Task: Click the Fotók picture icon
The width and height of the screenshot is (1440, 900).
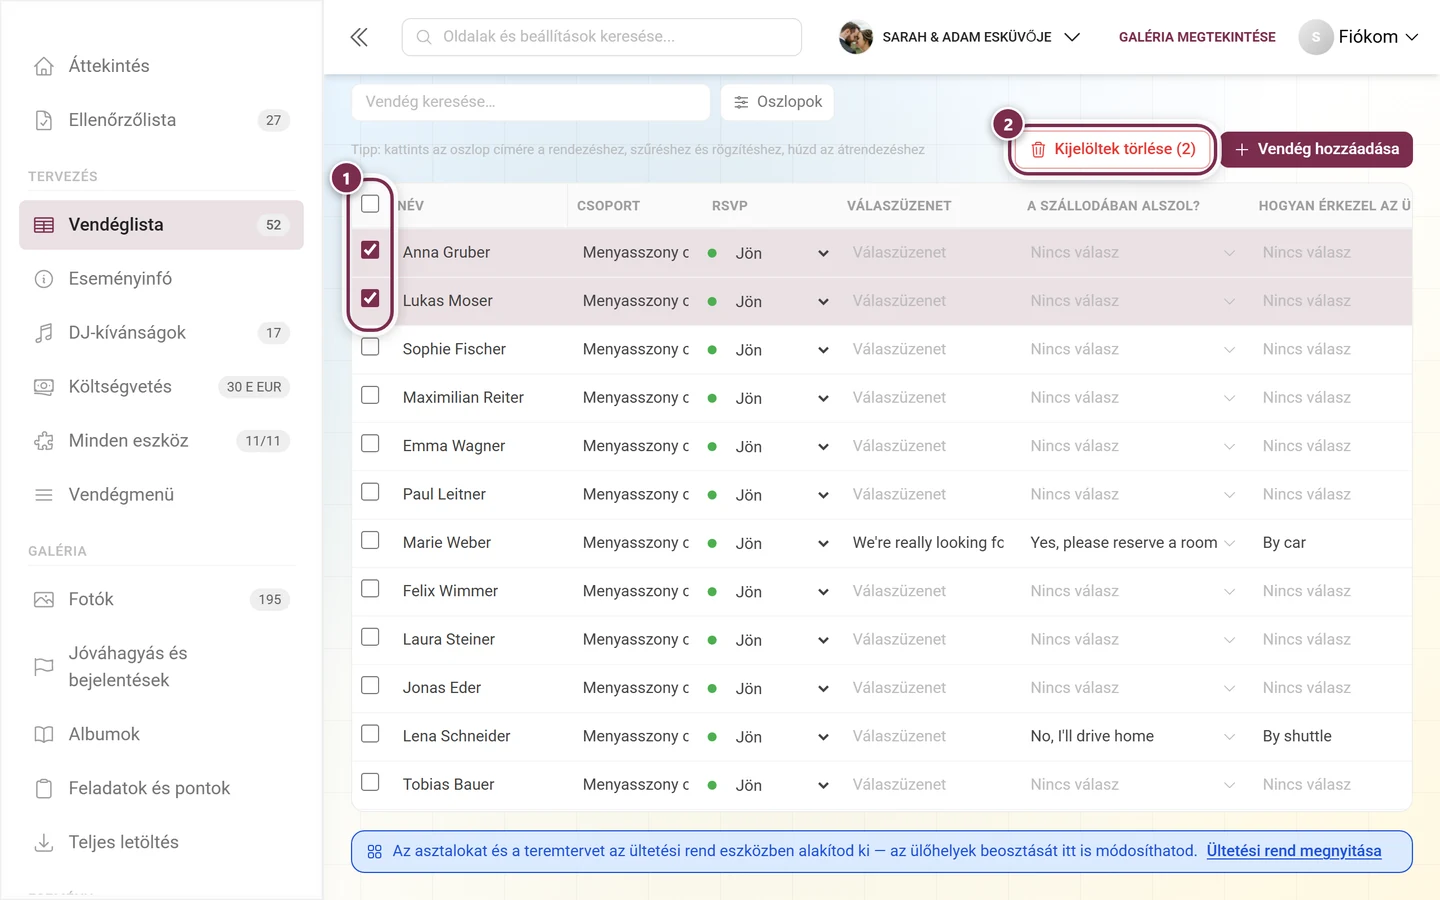Action: point(44,600)
